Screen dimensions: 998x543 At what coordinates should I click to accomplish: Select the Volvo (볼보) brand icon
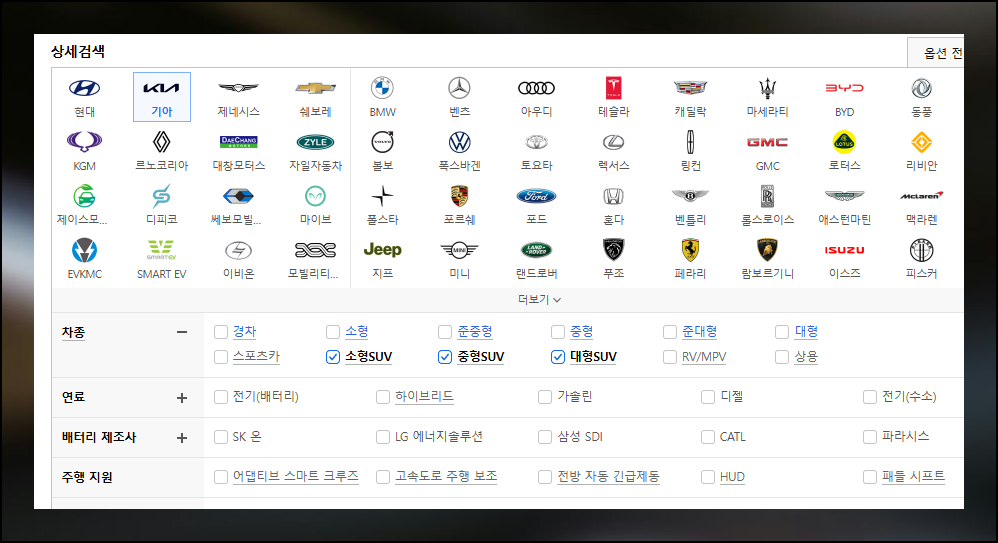pos(383,142)
